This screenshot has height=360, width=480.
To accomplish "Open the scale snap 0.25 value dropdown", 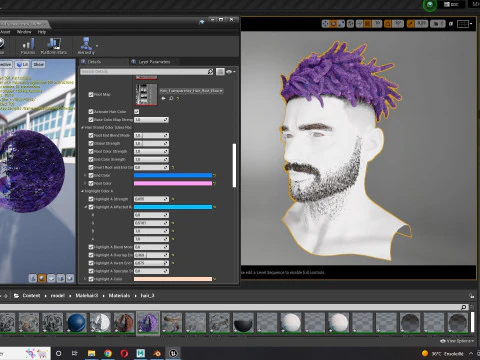I will tap(422, 24).
